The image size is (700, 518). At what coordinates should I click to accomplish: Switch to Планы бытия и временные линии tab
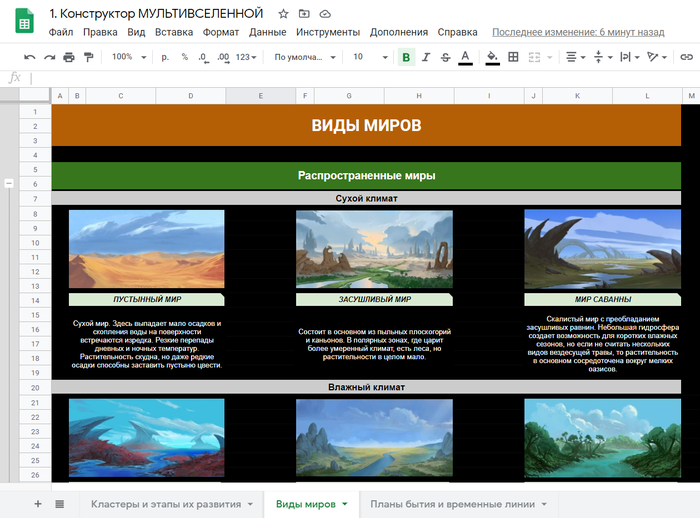click(x=452, y=503)
